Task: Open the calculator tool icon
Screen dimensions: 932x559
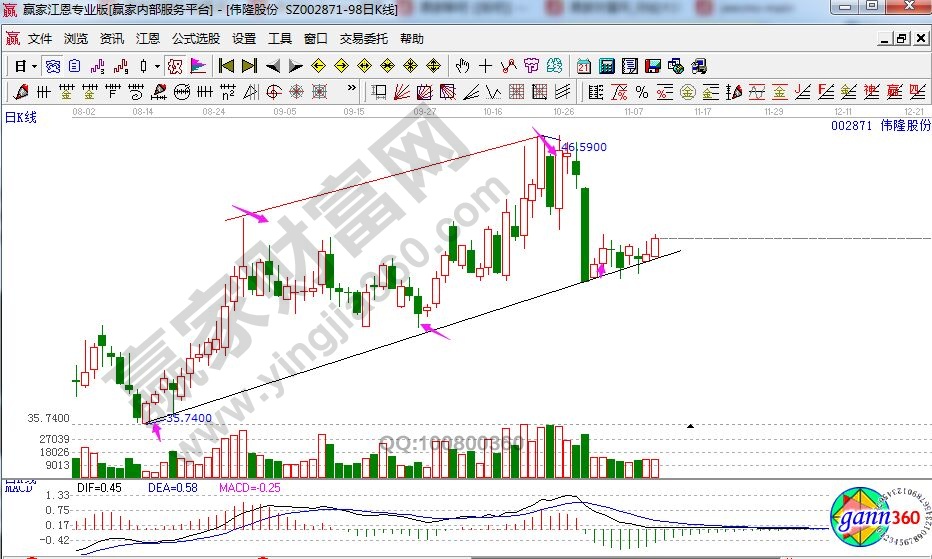Action: [606, 66]
